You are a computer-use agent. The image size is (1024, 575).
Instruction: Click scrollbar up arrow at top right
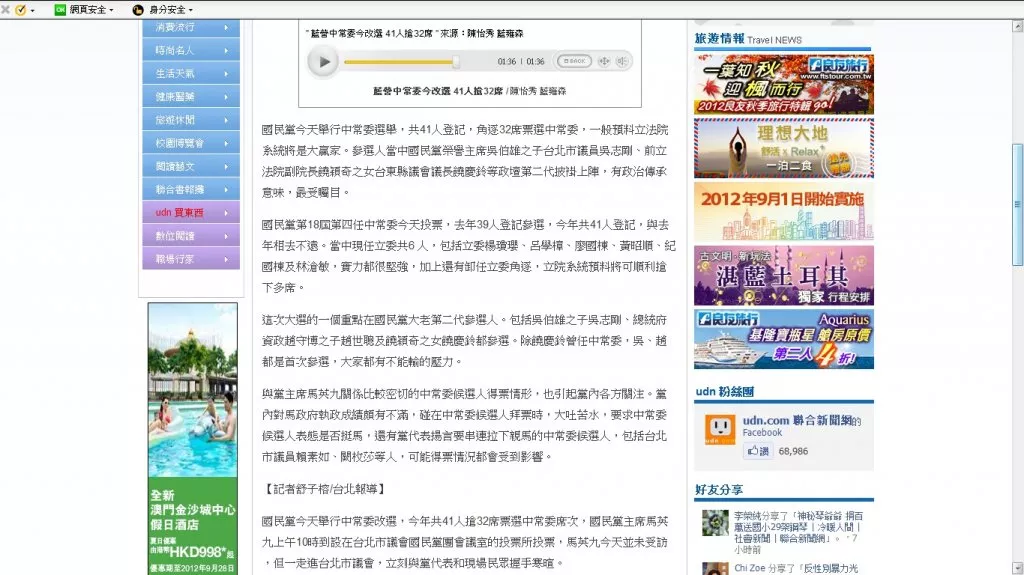1017,26
